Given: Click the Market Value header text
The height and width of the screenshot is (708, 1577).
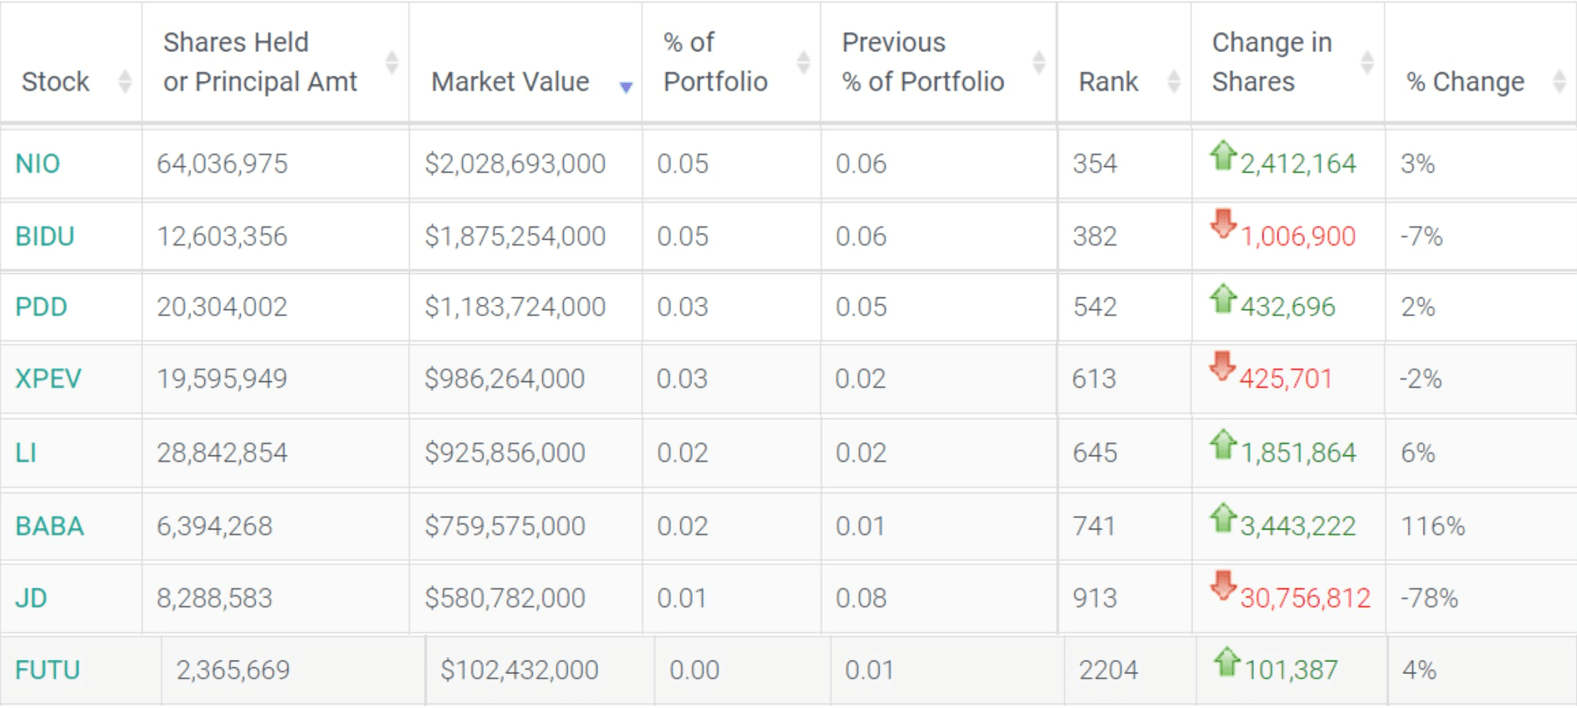Looking at the screenshot, I should 510,81.
